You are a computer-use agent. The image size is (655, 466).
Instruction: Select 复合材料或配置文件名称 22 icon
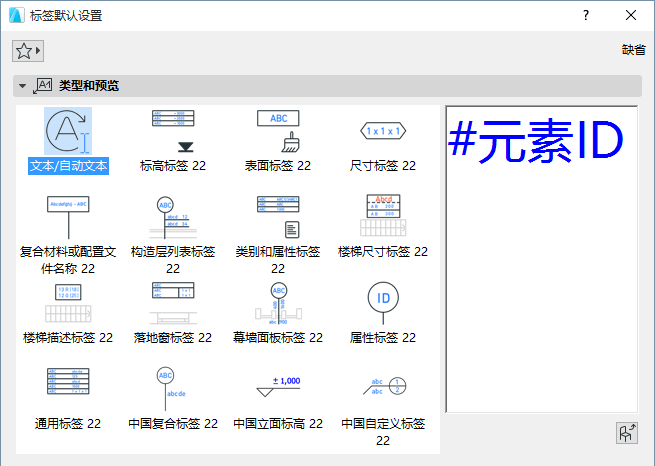click(68, 217)
